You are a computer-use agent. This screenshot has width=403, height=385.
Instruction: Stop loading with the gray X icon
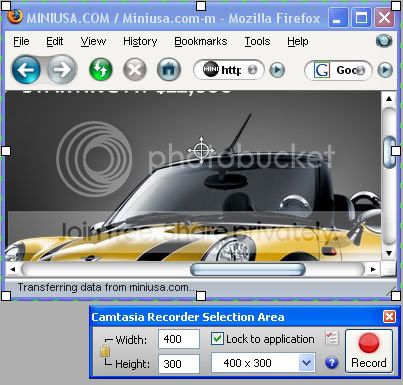click(x=135, y=70)
